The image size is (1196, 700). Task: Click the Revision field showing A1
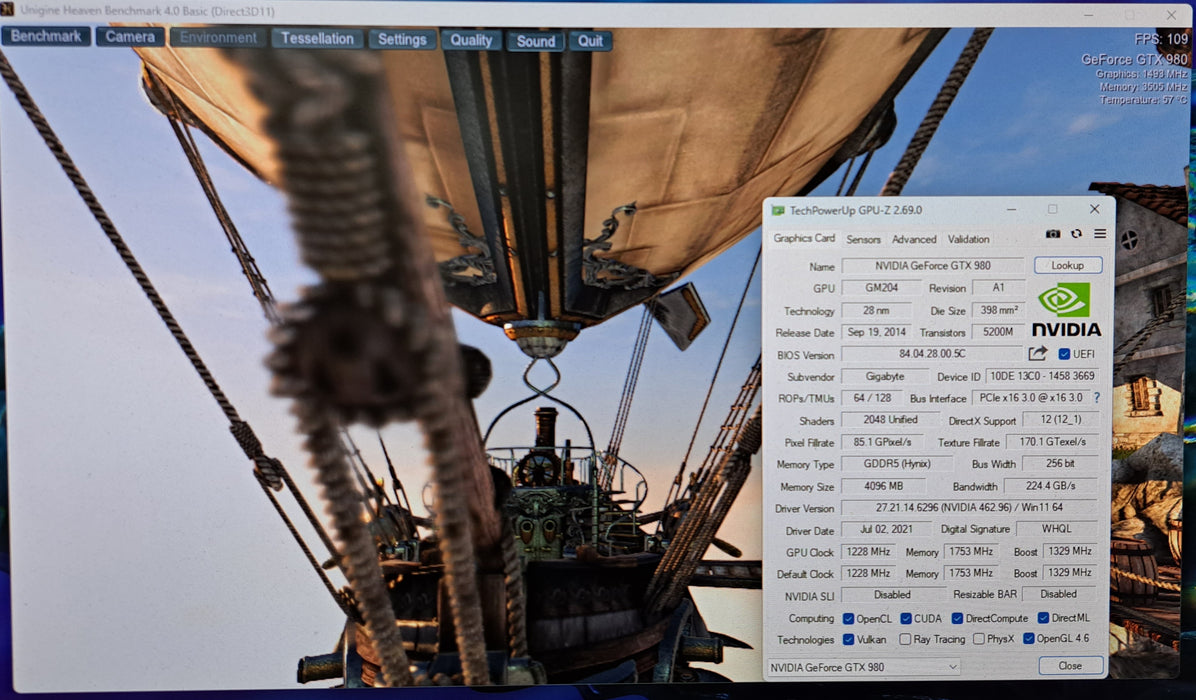point(998,287)
